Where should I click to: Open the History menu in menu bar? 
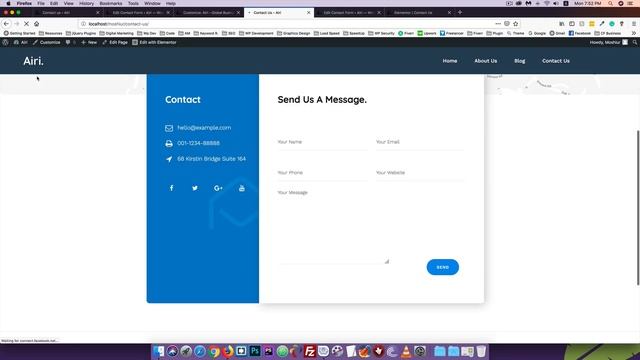86,3
